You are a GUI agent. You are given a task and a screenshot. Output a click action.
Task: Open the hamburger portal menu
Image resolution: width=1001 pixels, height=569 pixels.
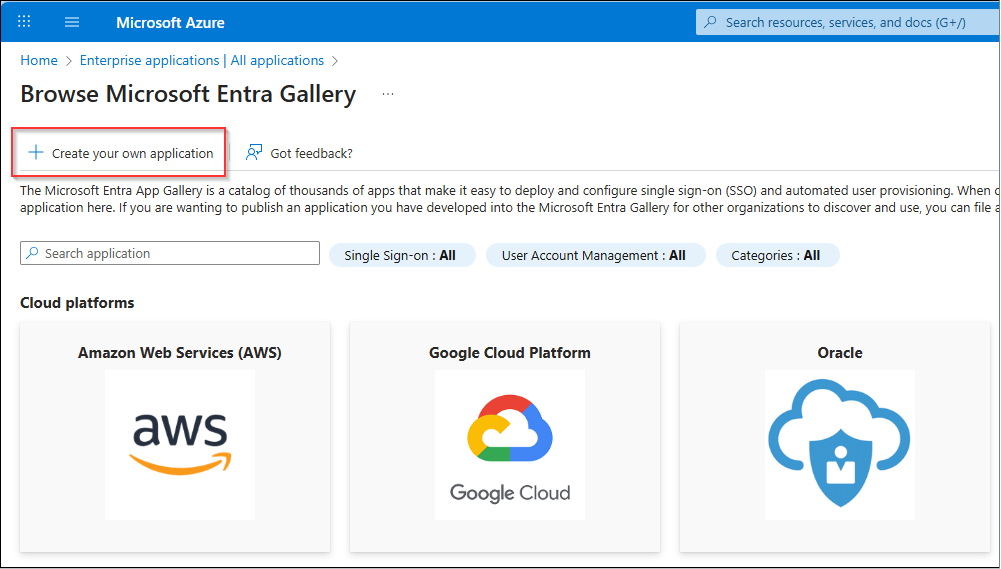(x=72, y=22)
